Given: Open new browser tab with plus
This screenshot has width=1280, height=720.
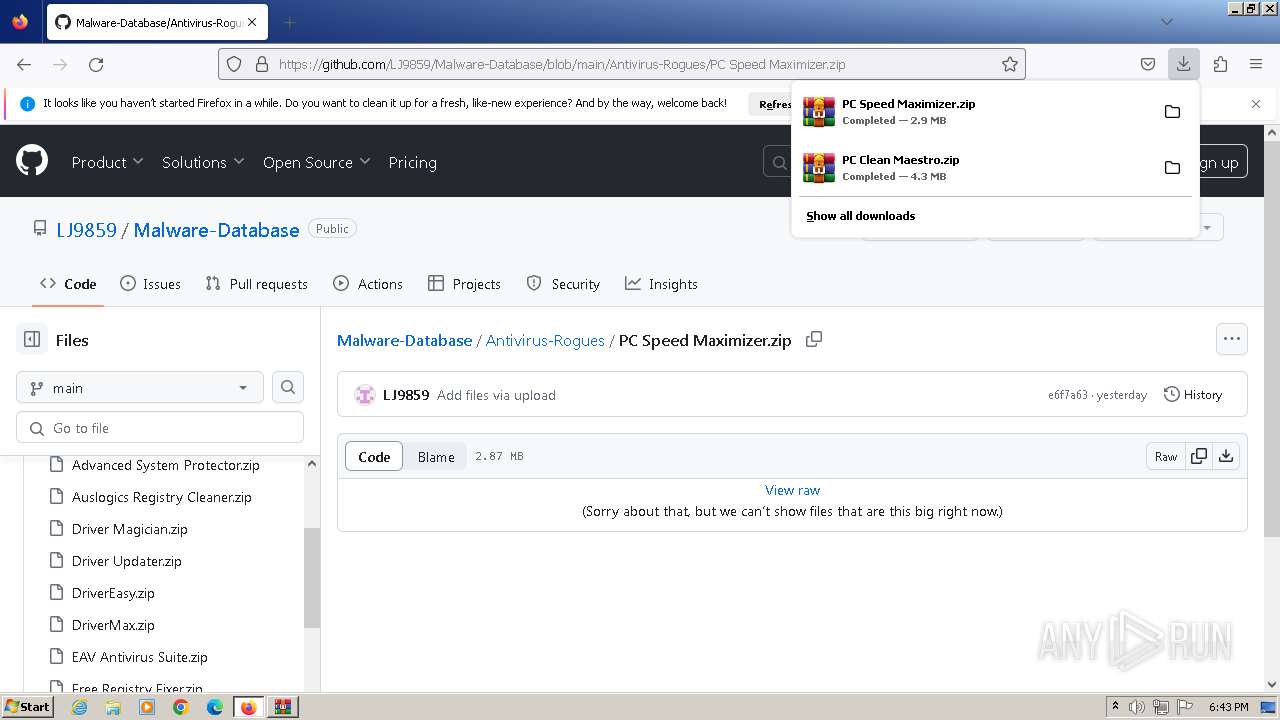Looking at the screenshot, I should [289, 22].
